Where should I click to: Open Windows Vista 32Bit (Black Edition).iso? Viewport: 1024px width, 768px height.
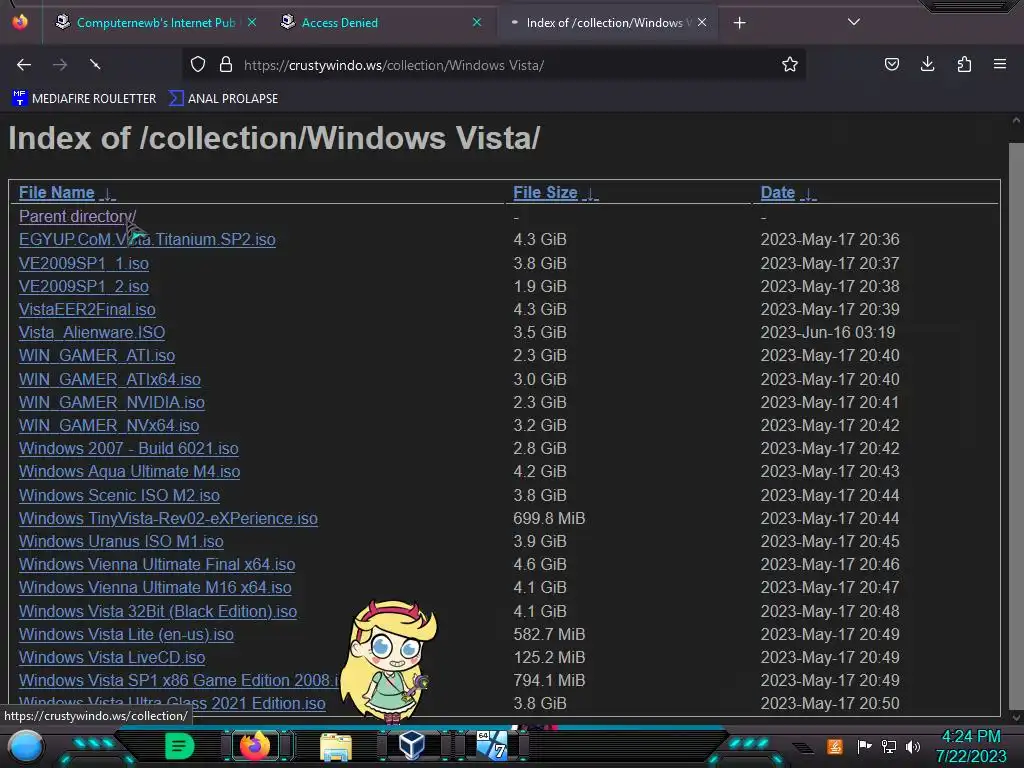point(157,611)
